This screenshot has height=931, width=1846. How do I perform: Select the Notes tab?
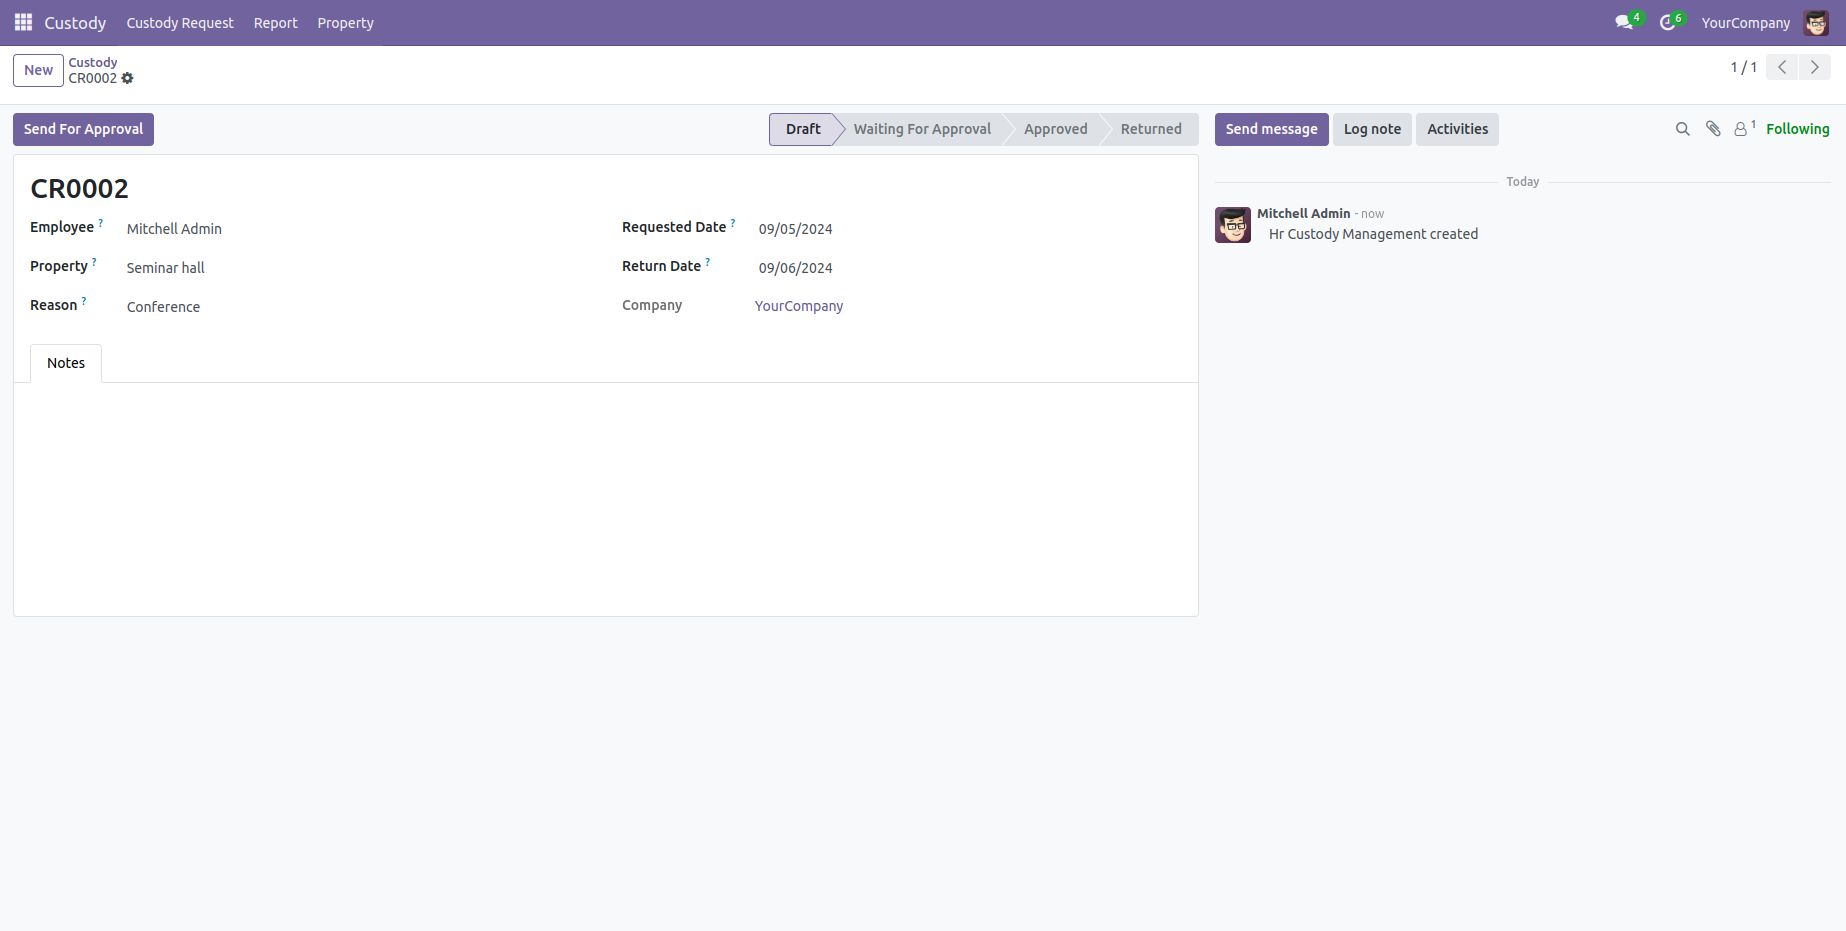pos(66,363)
